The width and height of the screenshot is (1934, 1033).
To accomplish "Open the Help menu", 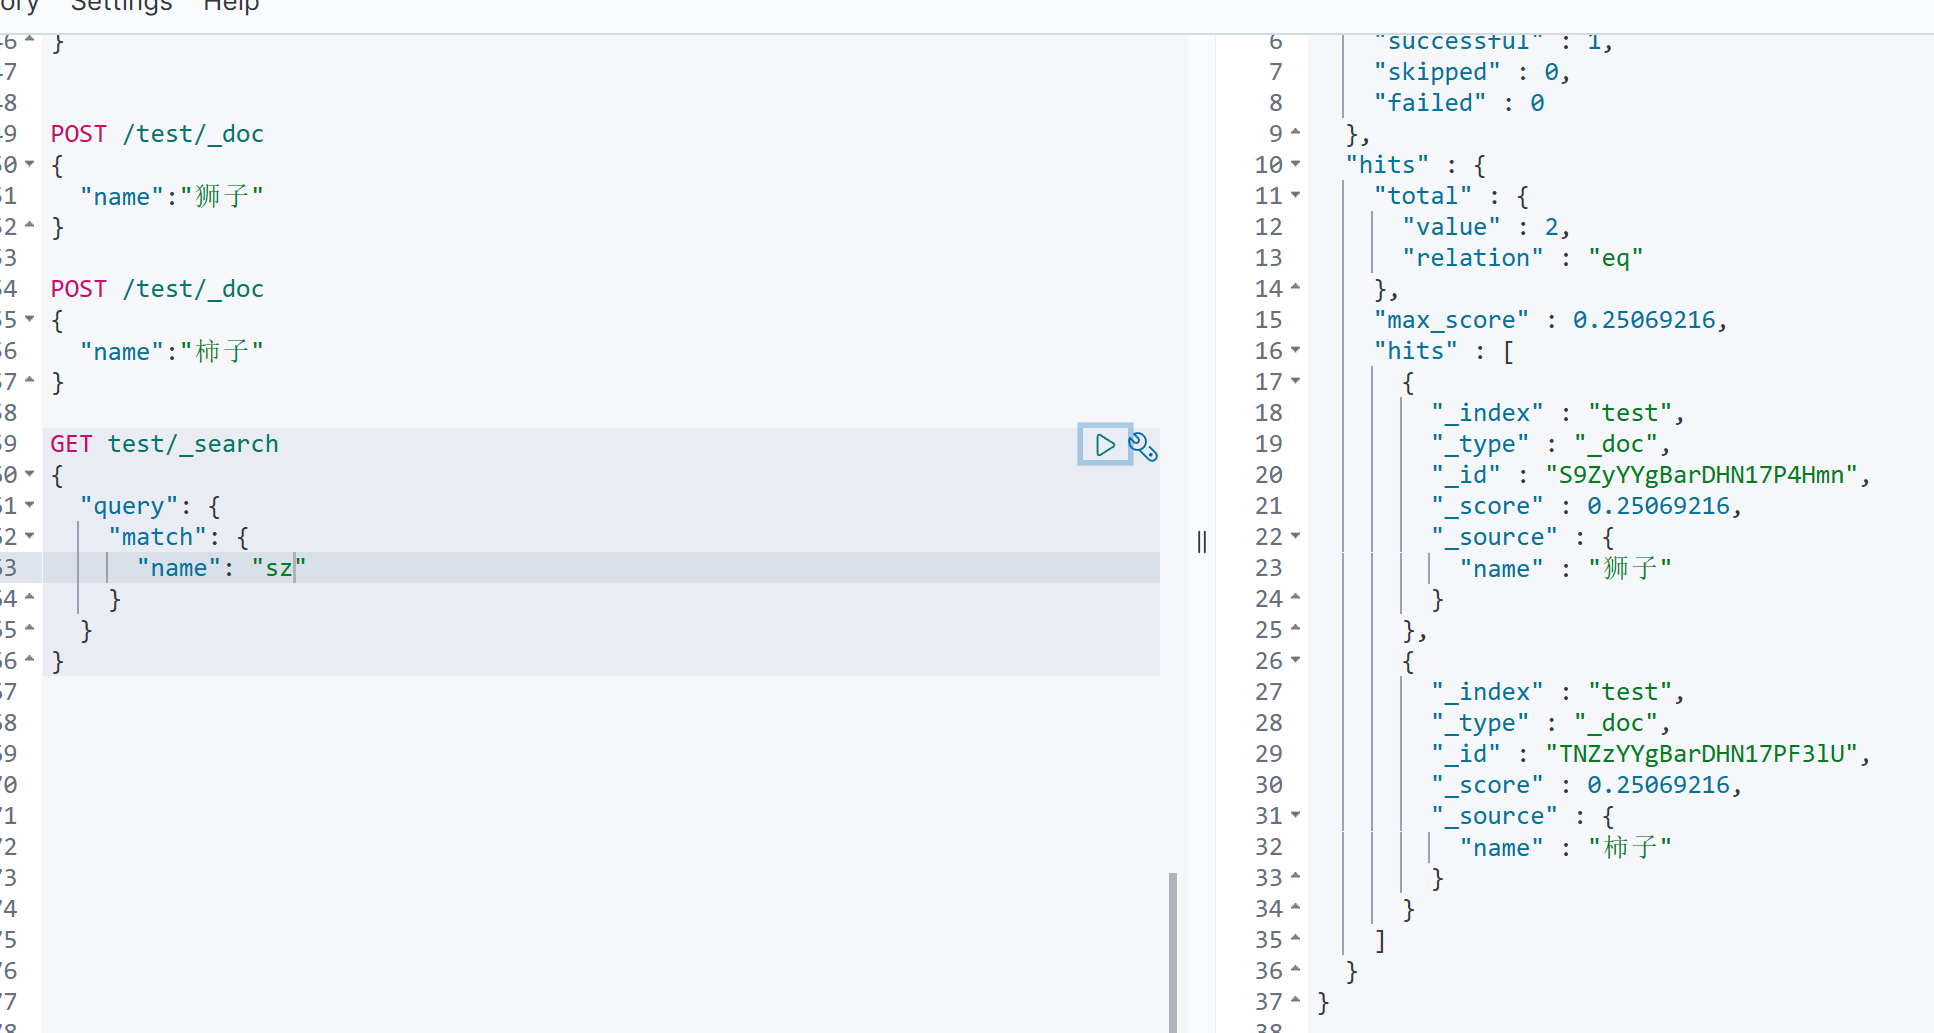I will (x=231, y=6).
